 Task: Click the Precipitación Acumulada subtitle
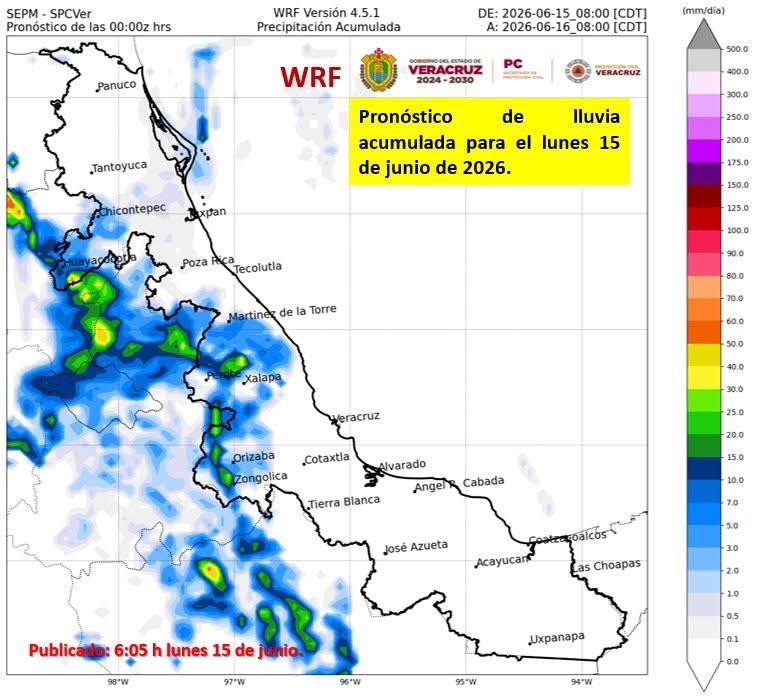coord(328,27)
